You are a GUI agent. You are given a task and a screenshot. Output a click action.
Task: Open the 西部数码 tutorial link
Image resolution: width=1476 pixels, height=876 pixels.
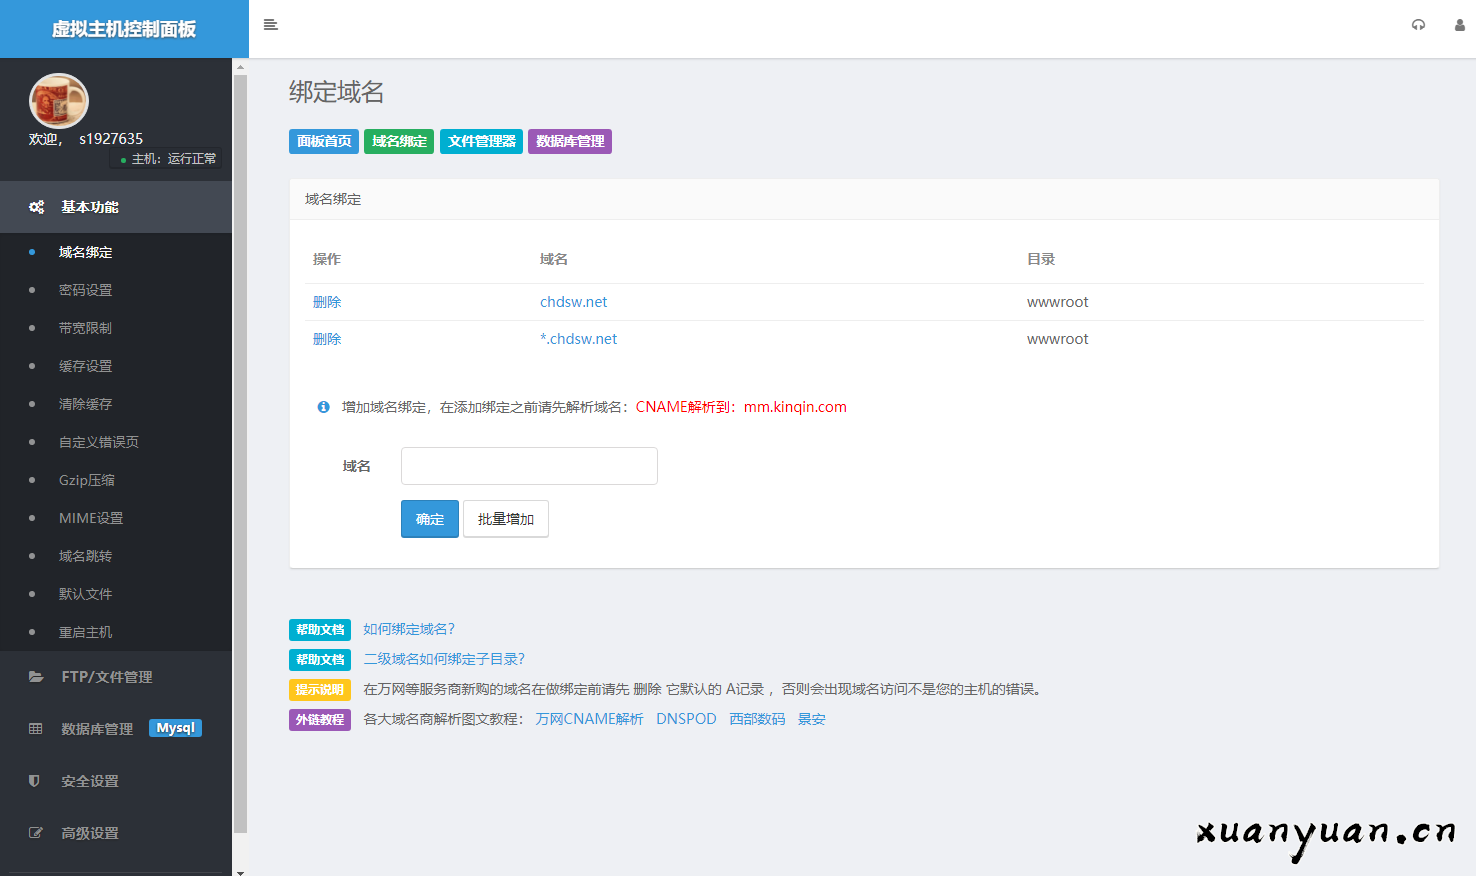[x=757, y=719]
